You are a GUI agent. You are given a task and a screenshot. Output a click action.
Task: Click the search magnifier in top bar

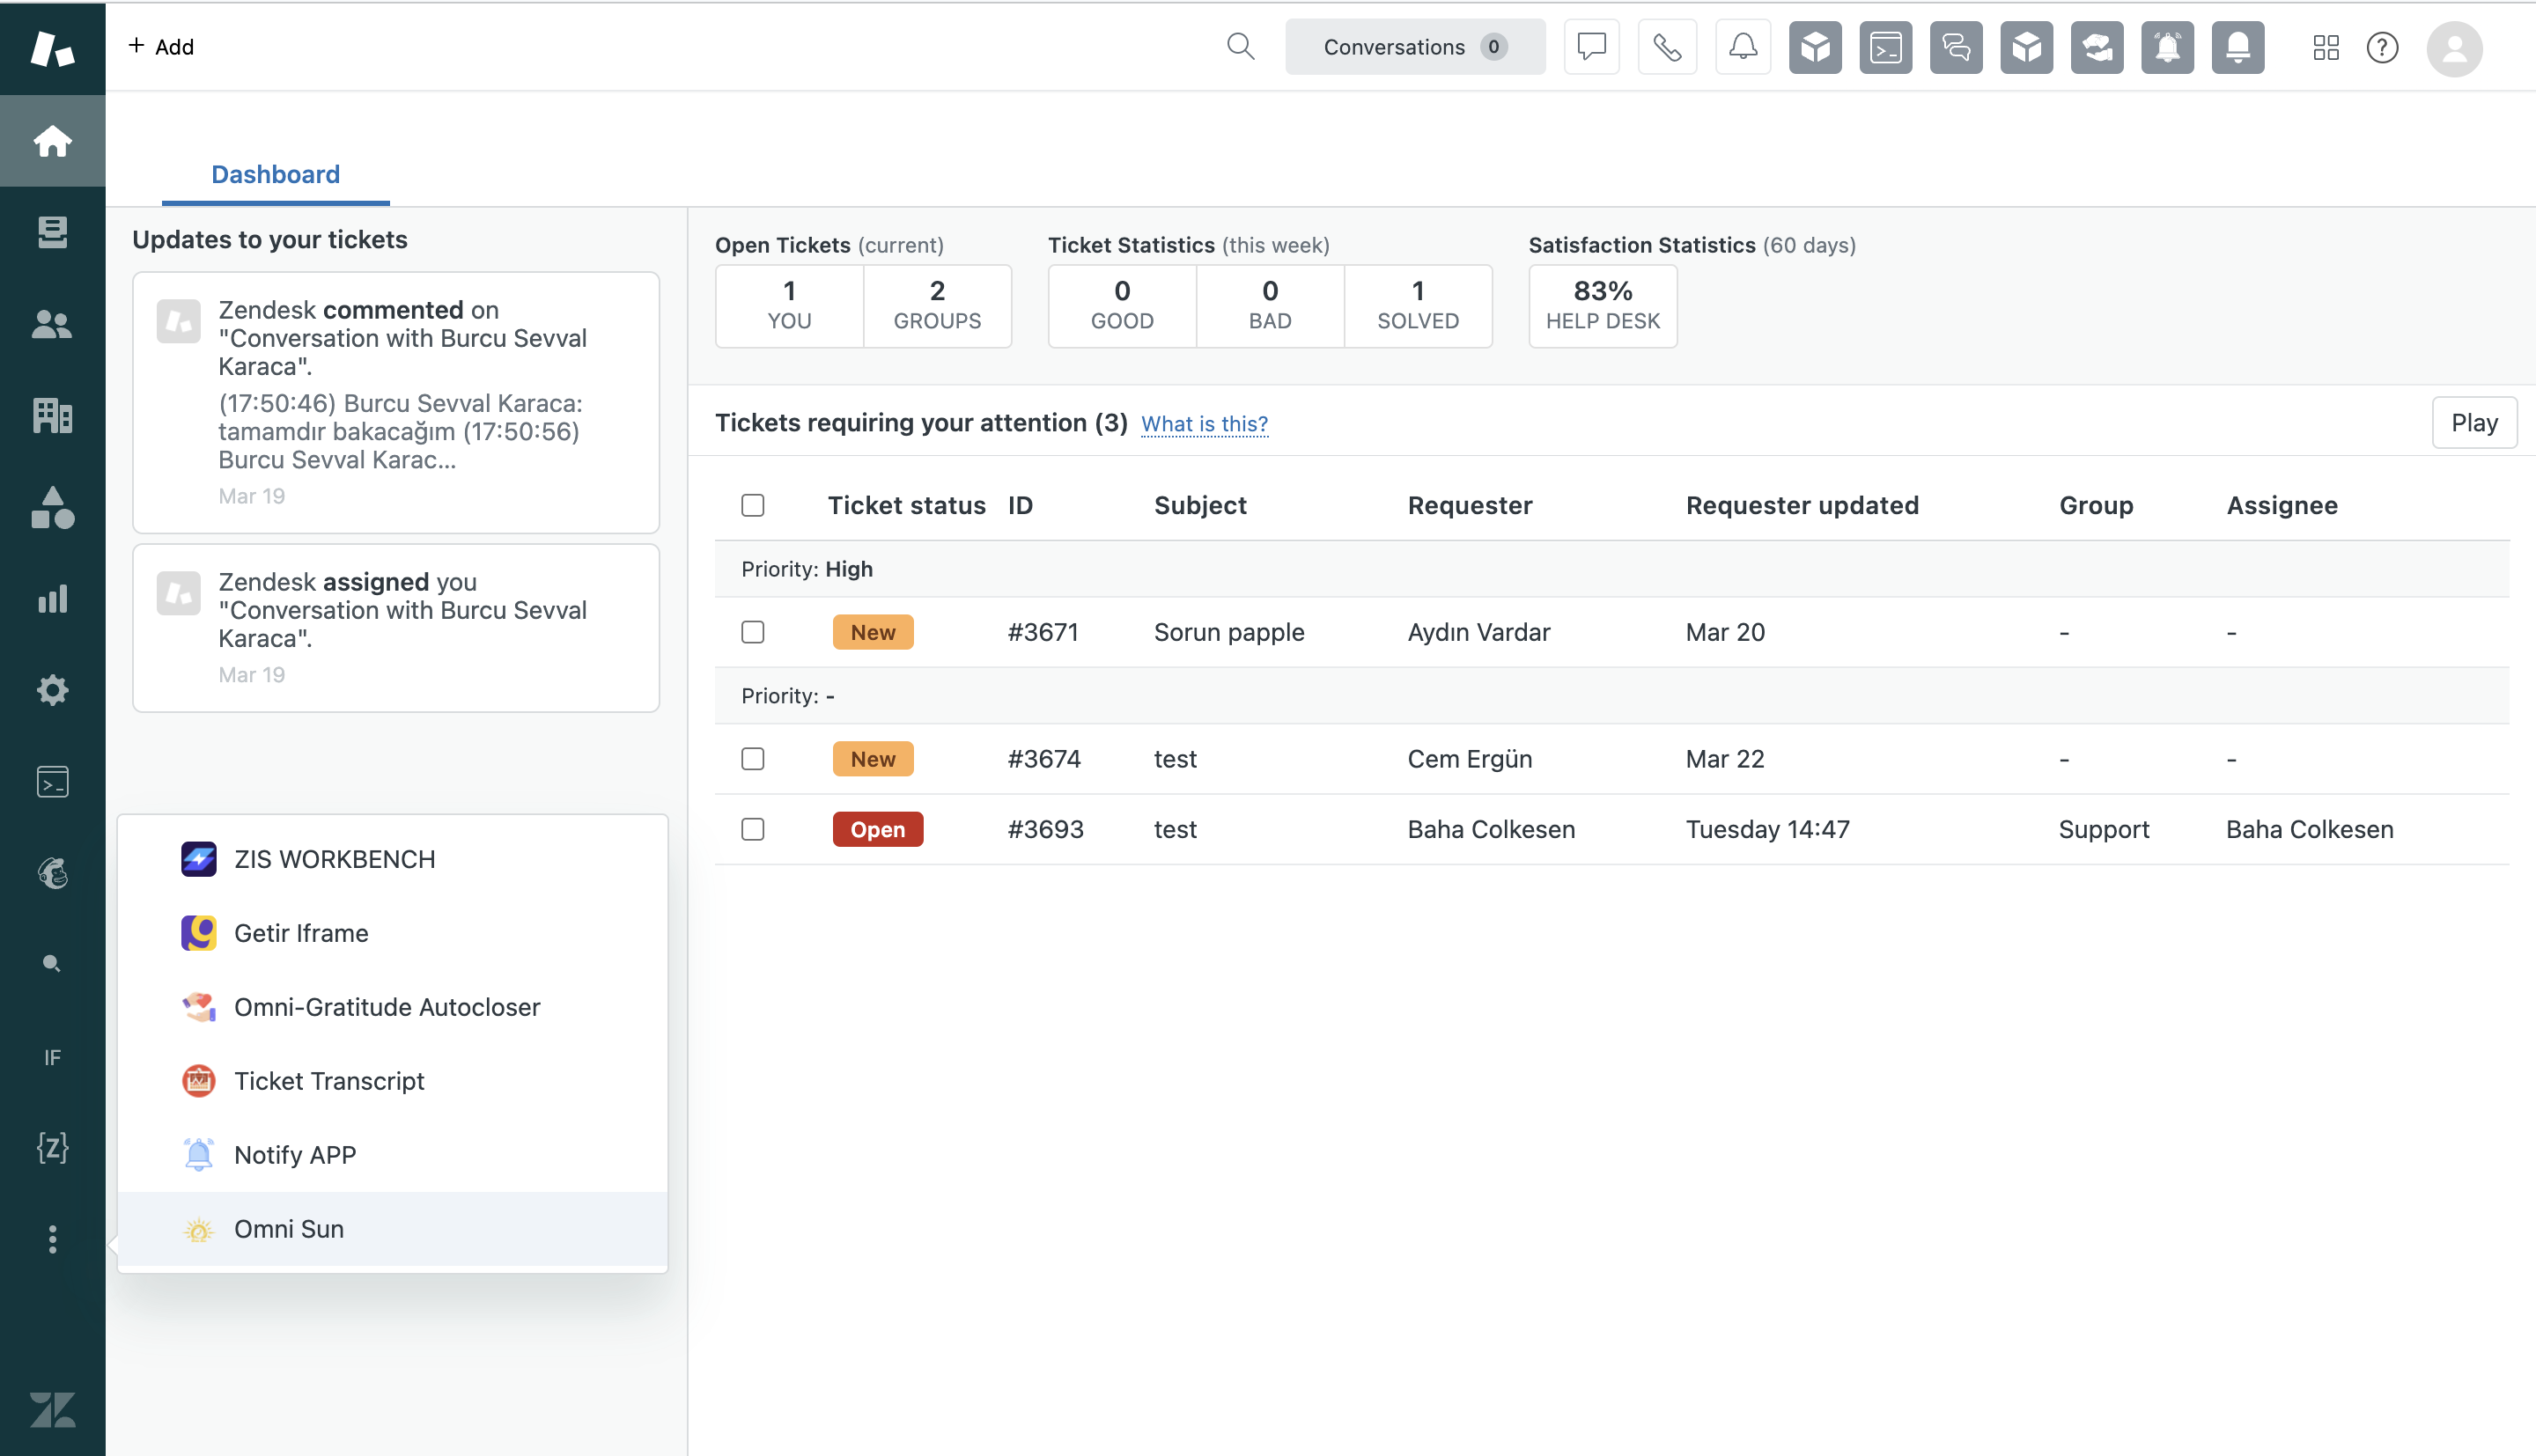pos(1240,46)
